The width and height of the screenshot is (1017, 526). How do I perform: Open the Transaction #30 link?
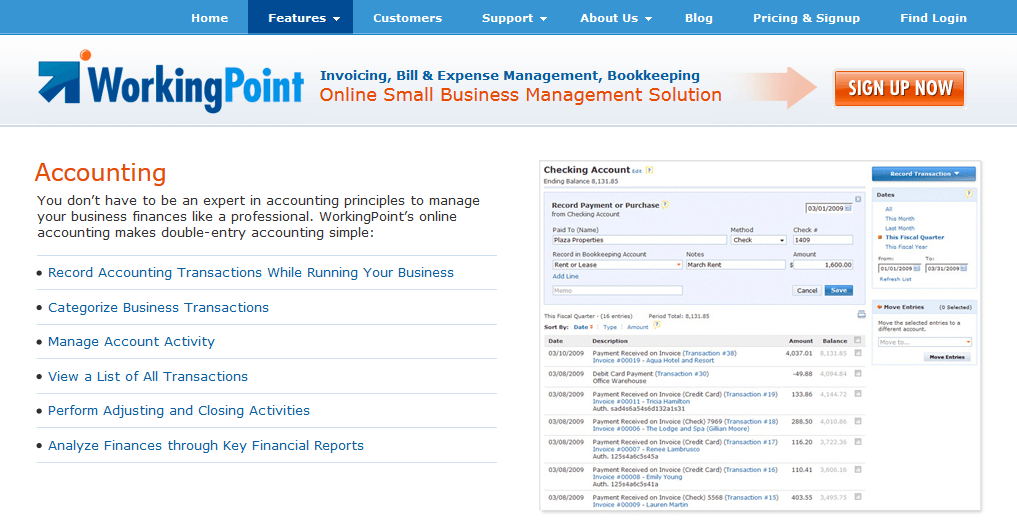[682, 374]
